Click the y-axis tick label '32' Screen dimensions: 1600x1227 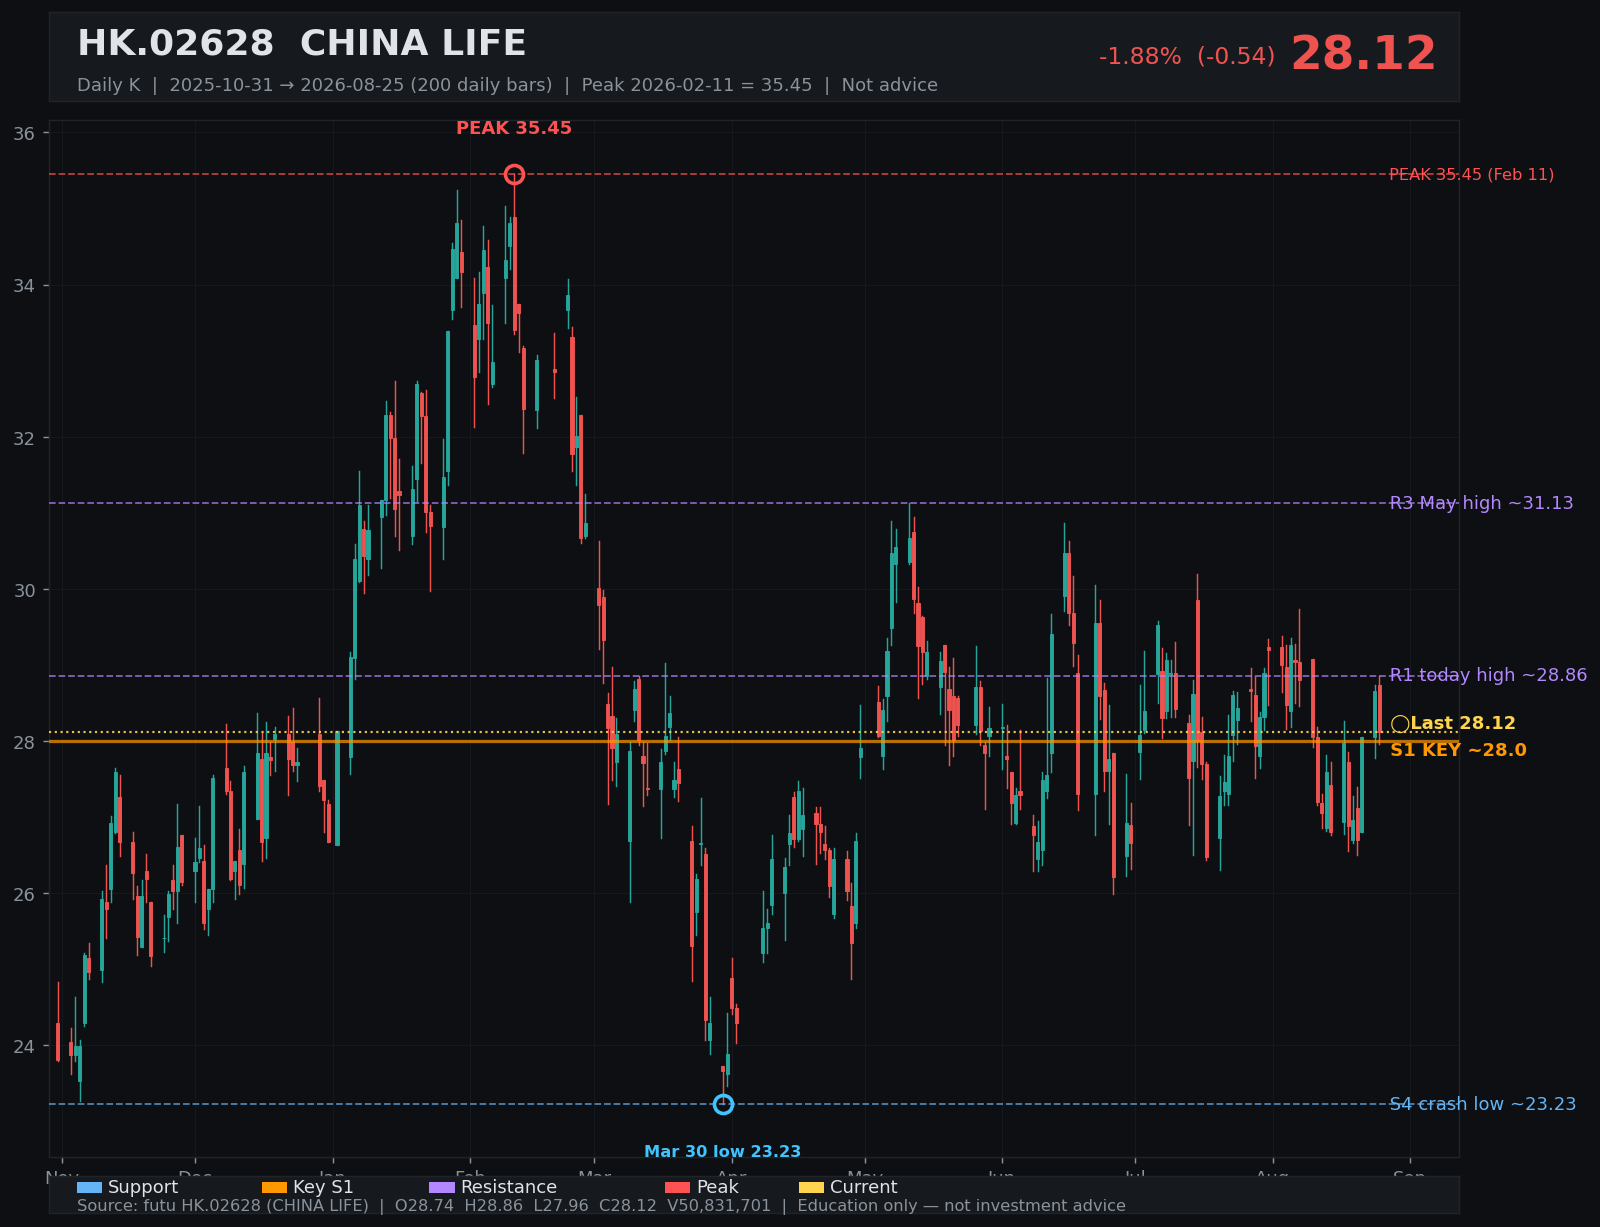[25, 438]
